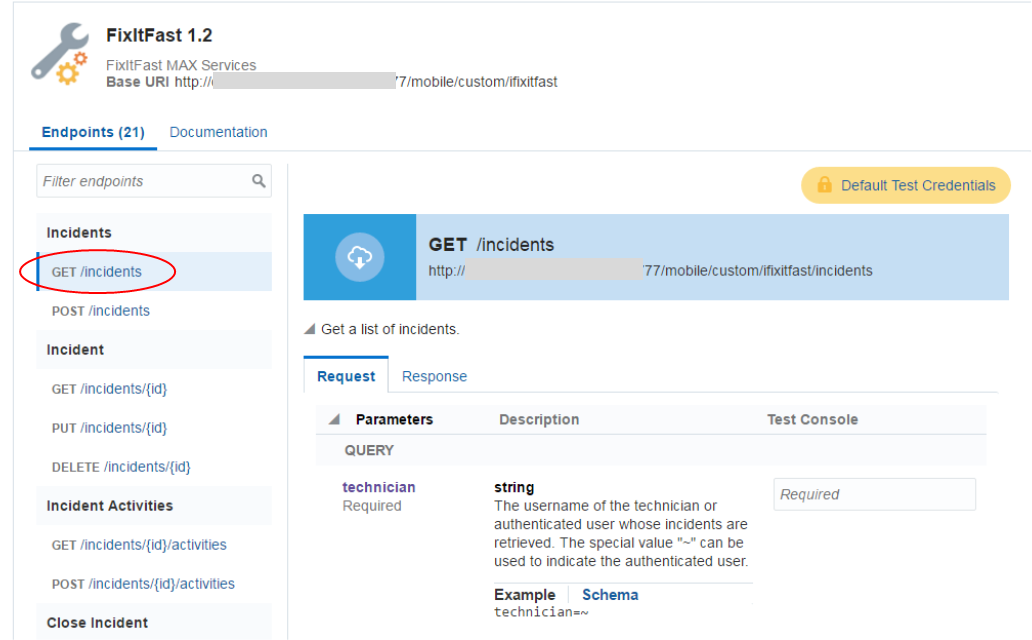Focus the Filter endpoints search field
This screenshot has width=1032, height=640.
(154, 181)
